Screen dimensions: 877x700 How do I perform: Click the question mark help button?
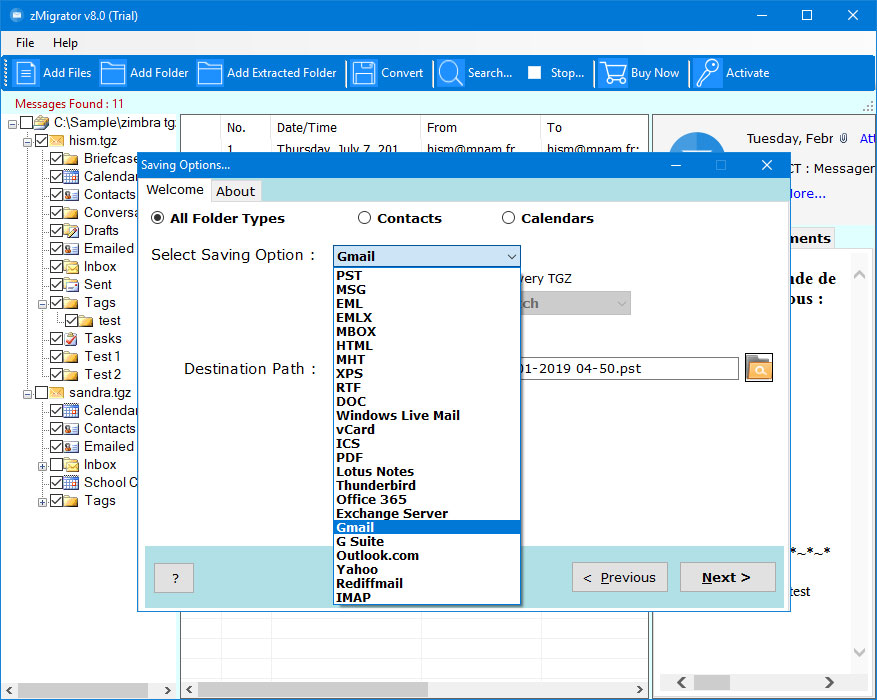(175, 578)
